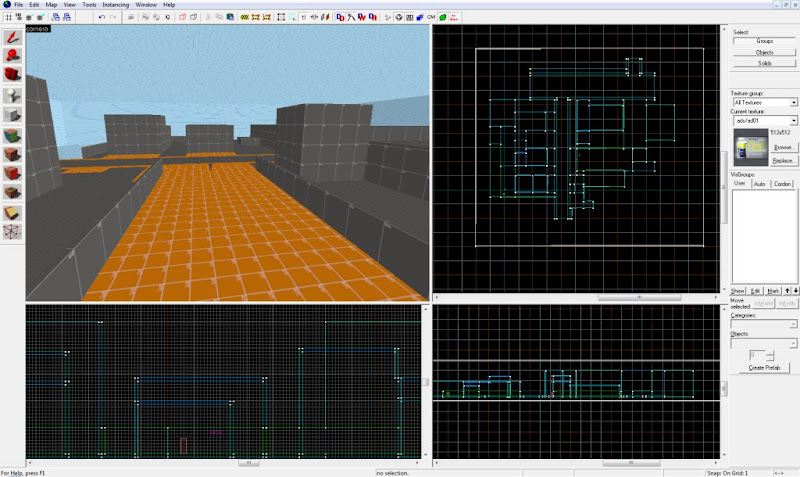This screenshot has height=477, width=800.
Task: Expand the Categories dropdown
Action: pos(793,324)
